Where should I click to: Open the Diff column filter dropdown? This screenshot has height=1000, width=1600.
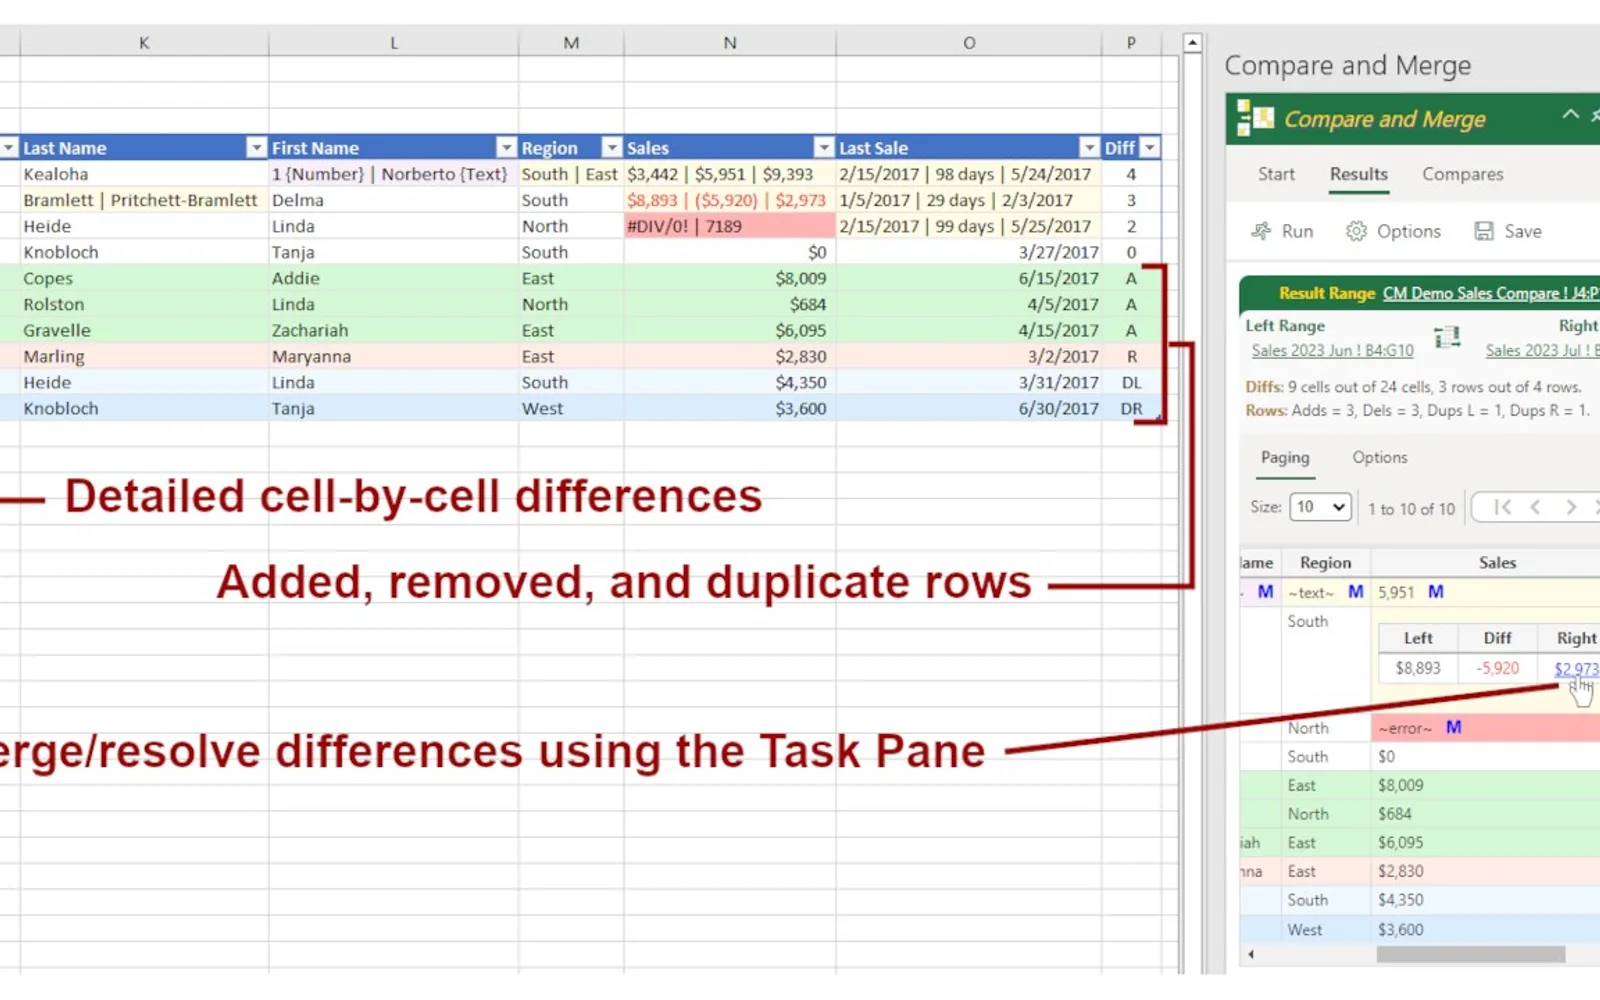coord(1150,148)
